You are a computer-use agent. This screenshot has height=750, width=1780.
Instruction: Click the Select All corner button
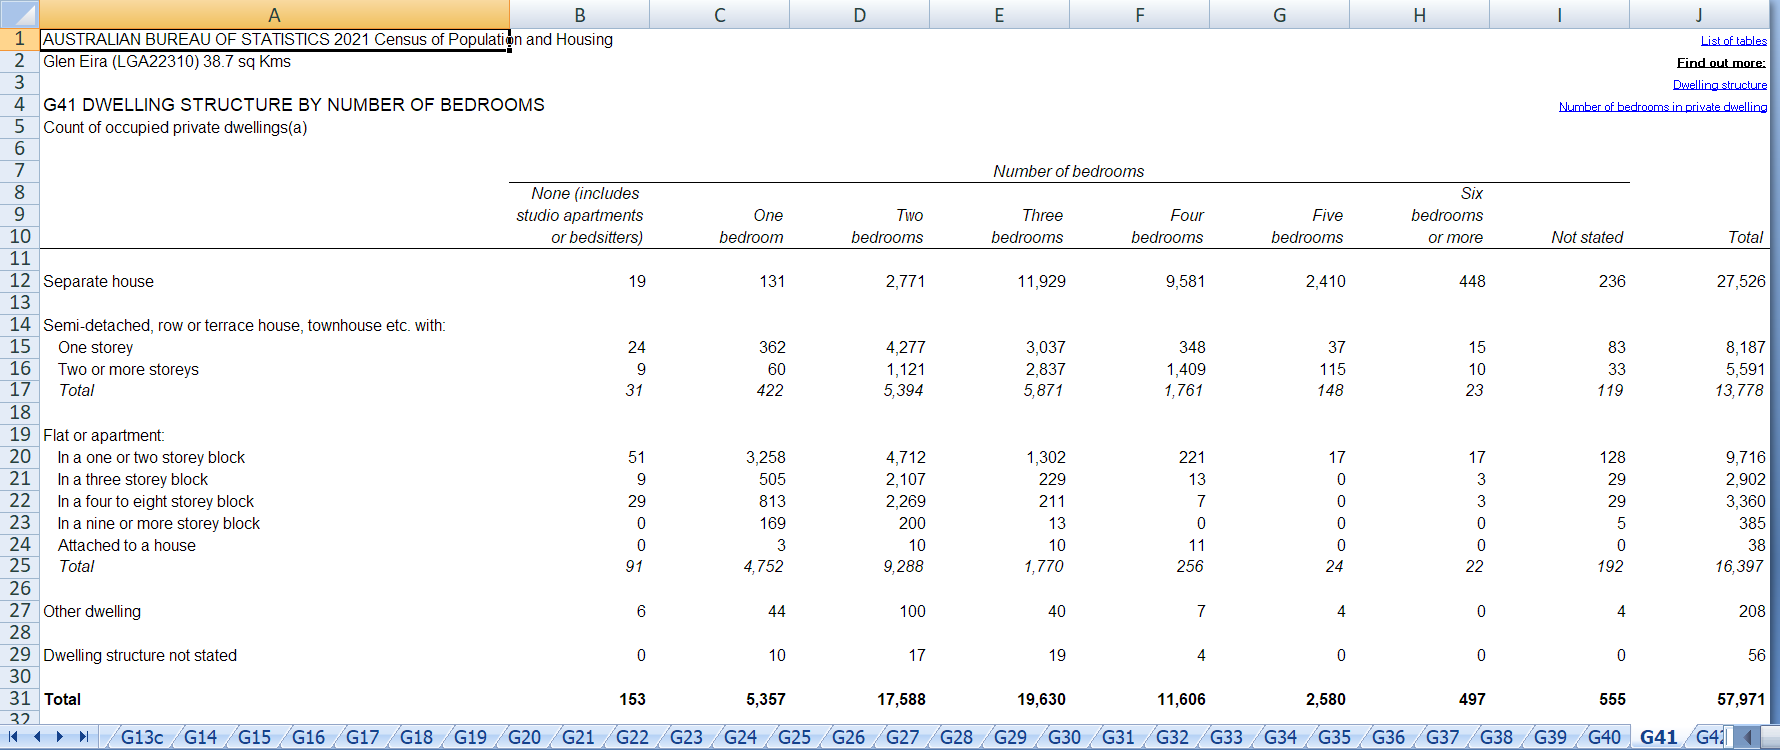pyautogui.click(x=19, y=14)
